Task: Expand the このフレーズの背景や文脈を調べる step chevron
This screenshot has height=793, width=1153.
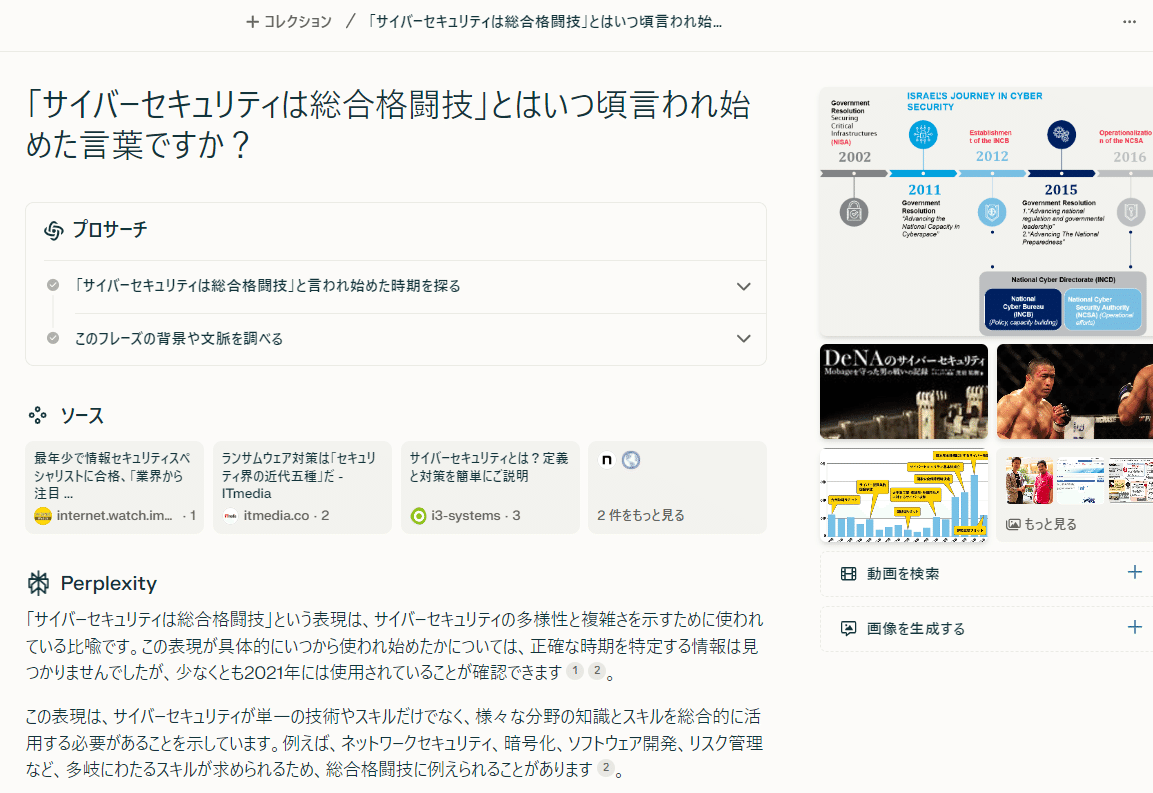Action: click(x=743, y=338)
